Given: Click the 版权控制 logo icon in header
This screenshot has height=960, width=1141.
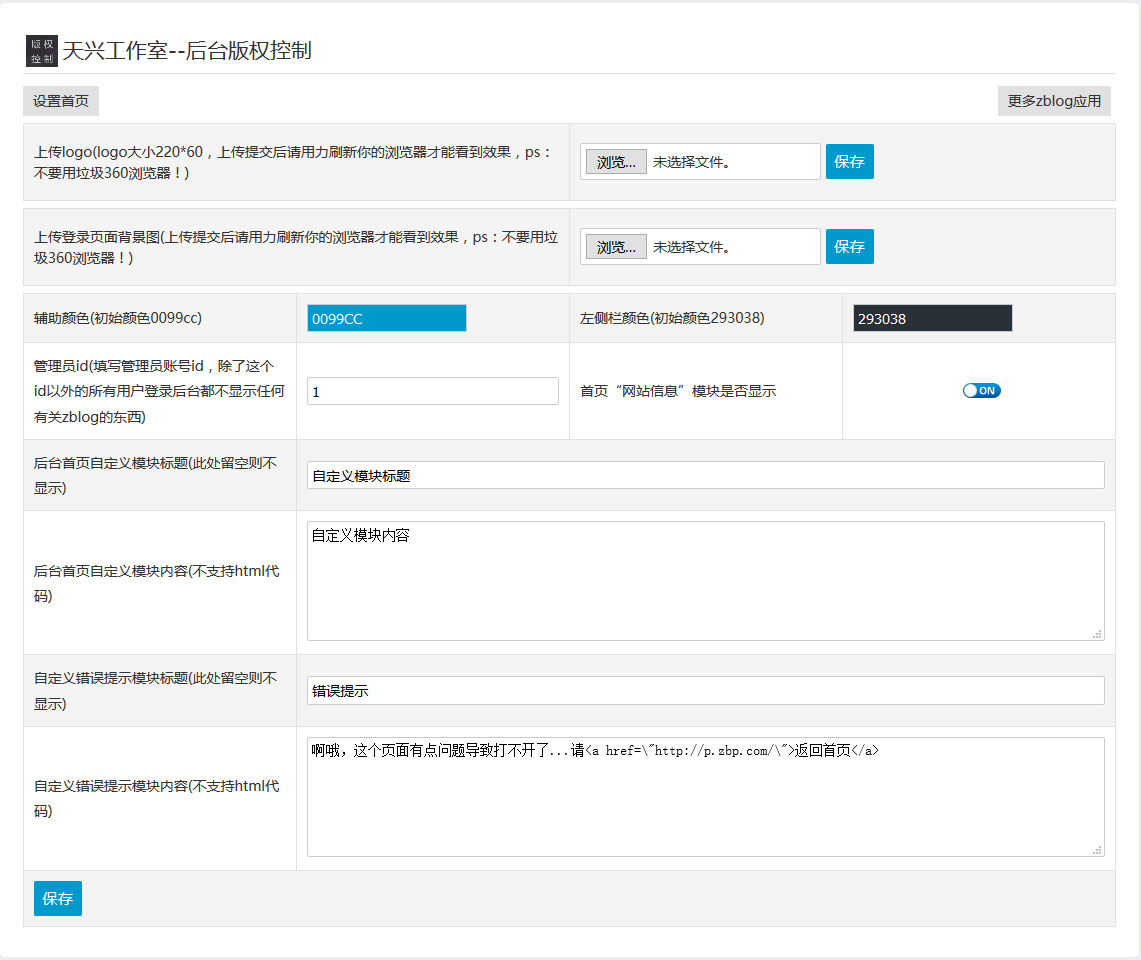Looking at the screenshot, I should coord(42,51).
